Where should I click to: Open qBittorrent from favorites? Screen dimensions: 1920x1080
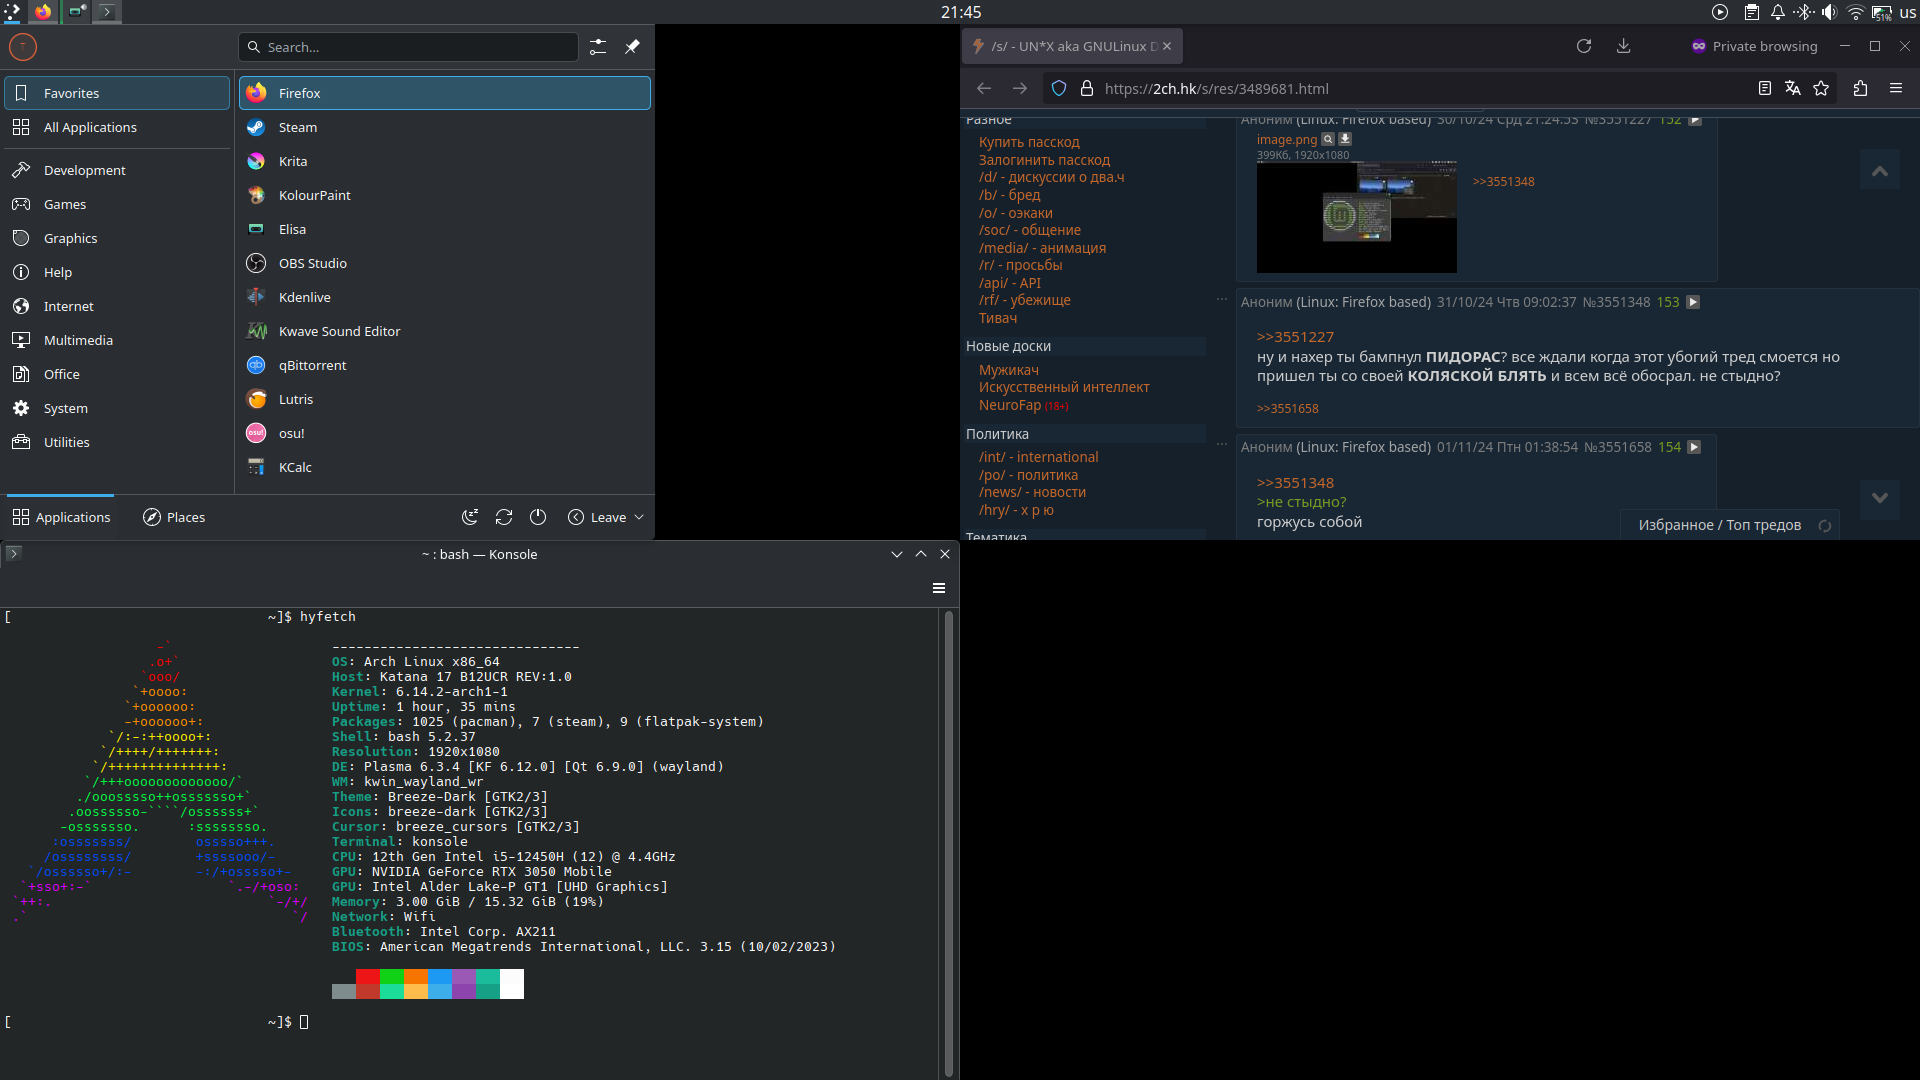click(312, 365)
